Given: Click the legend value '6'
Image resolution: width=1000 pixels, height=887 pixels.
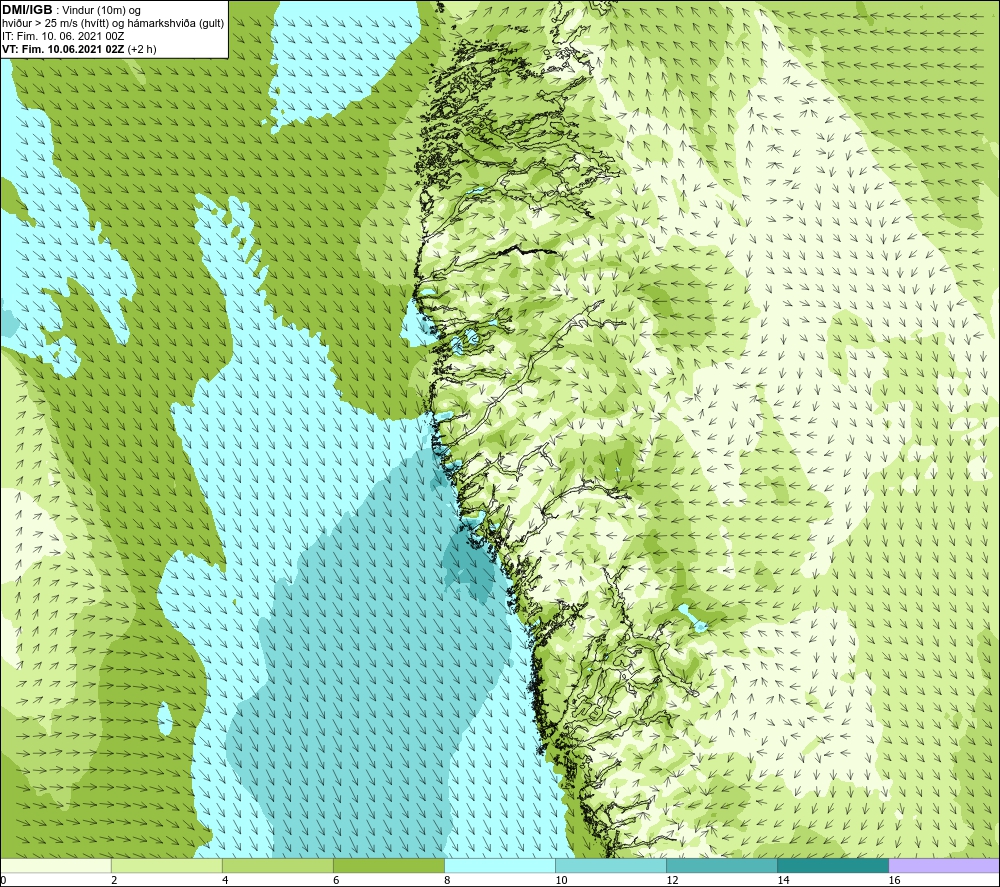Looking at the screenshot, I should (x=336, y=880).
